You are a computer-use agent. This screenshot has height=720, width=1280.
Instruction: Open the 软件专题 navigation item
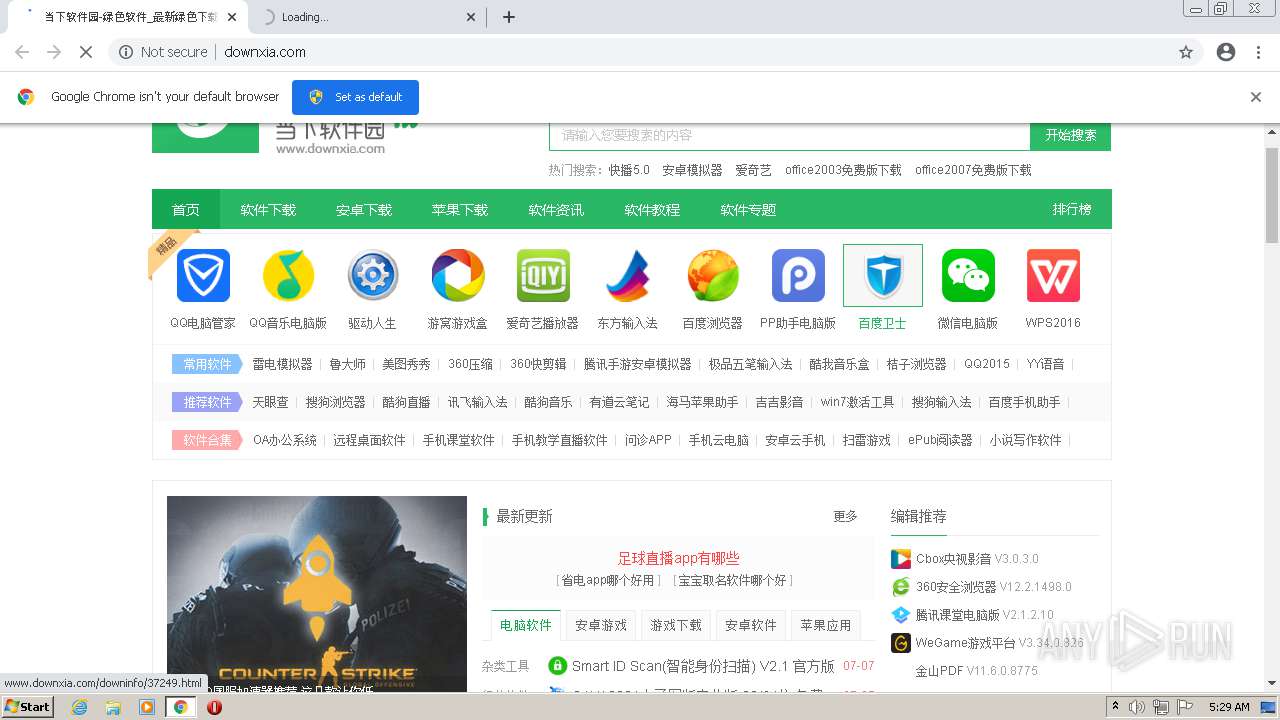tap(748, 210)
